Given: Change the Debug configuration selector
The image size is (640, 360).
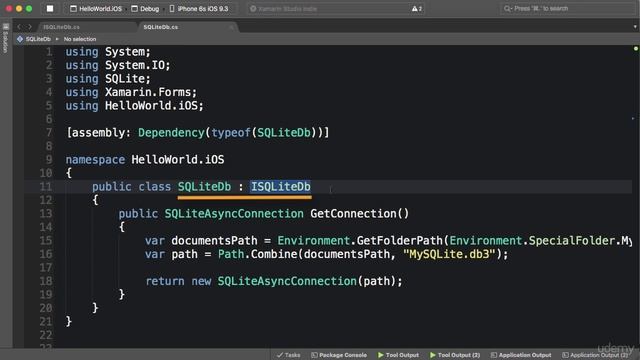Looking at the screenshot, I should (x=145, y=9).
